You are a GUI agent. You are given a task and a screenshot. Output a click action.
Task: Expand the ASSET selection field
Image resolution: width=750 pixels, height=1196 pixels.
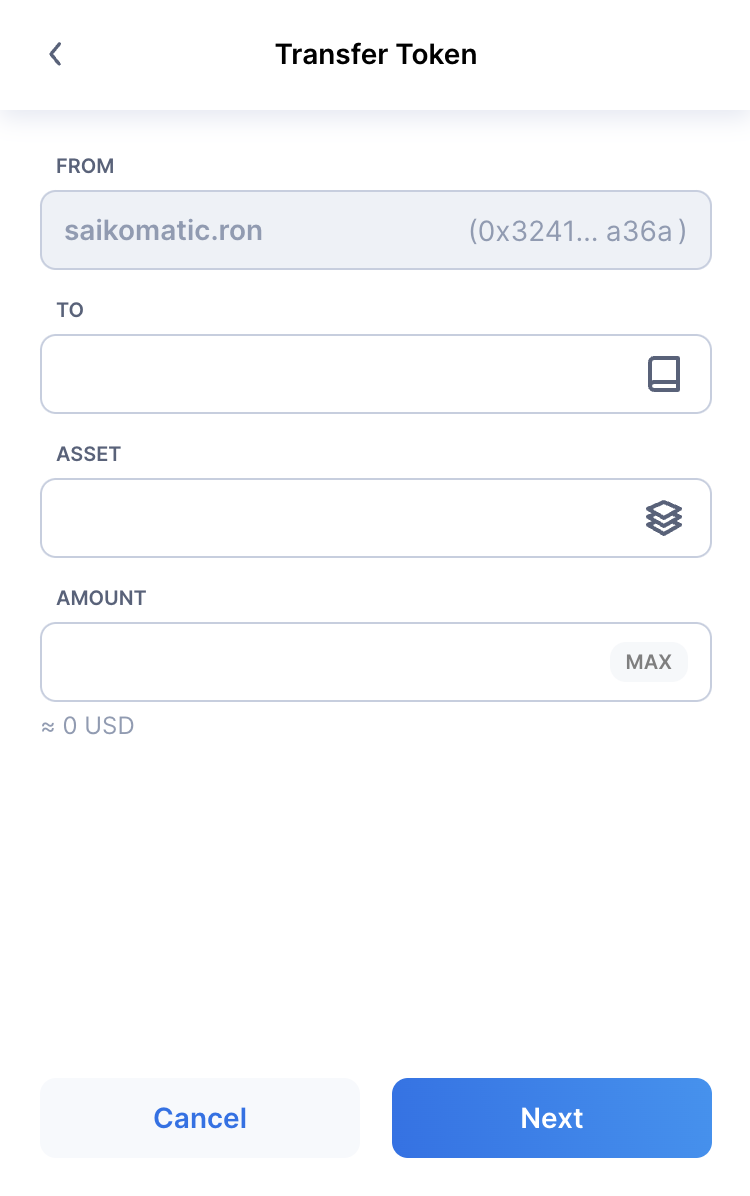click(x=375, y=518)
